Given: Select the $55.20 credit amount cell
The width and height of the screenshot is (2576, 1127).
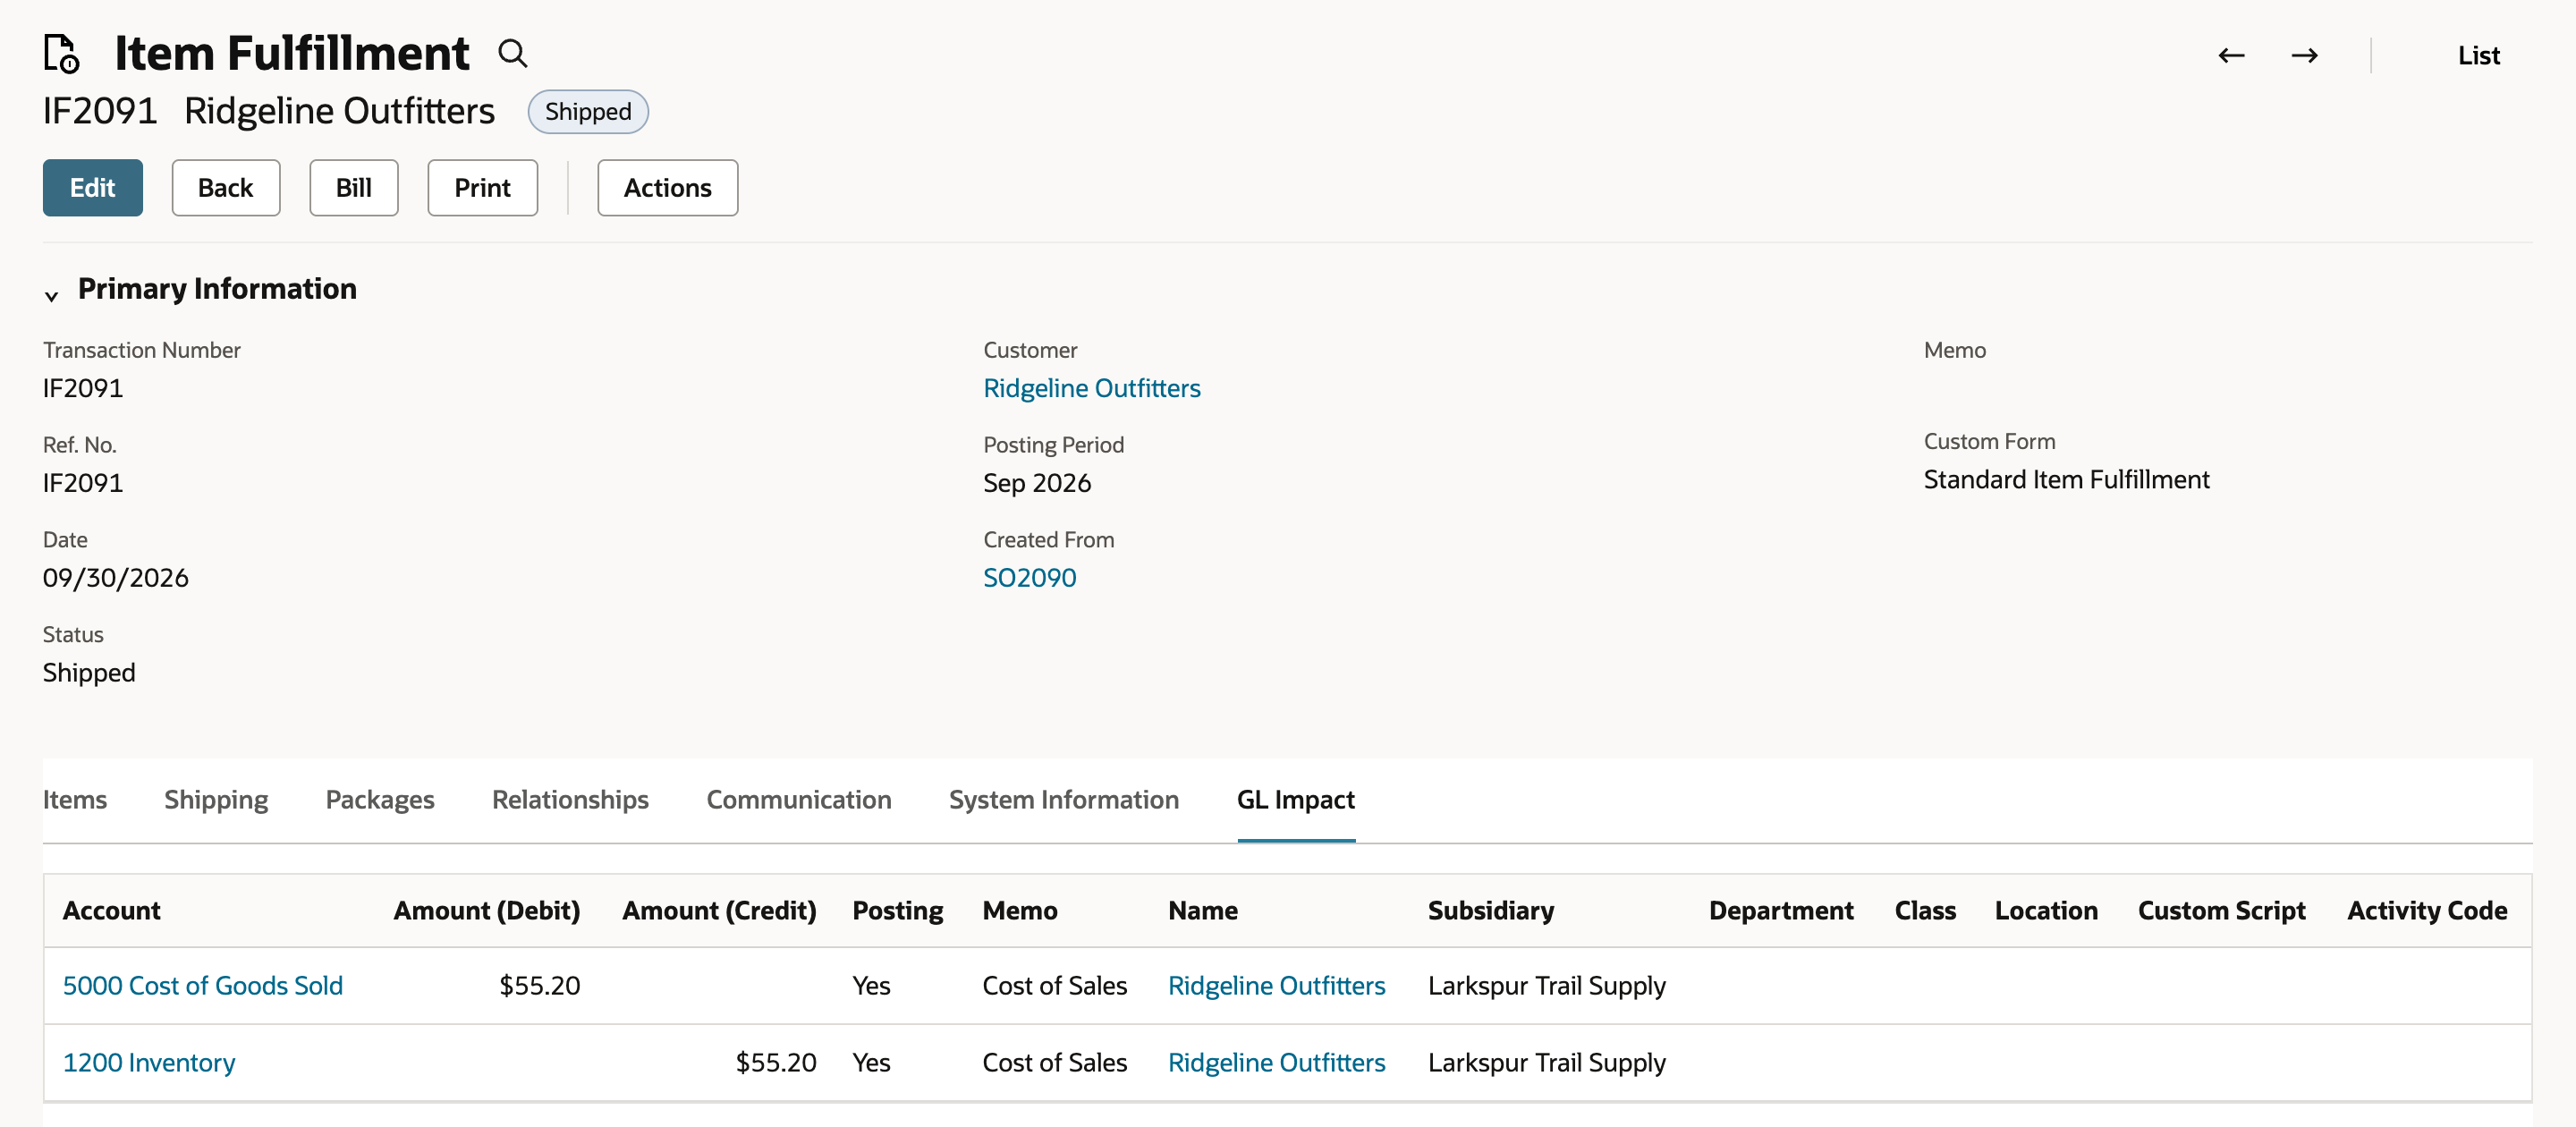Looking at the screenshot, I should [776, 1063].
